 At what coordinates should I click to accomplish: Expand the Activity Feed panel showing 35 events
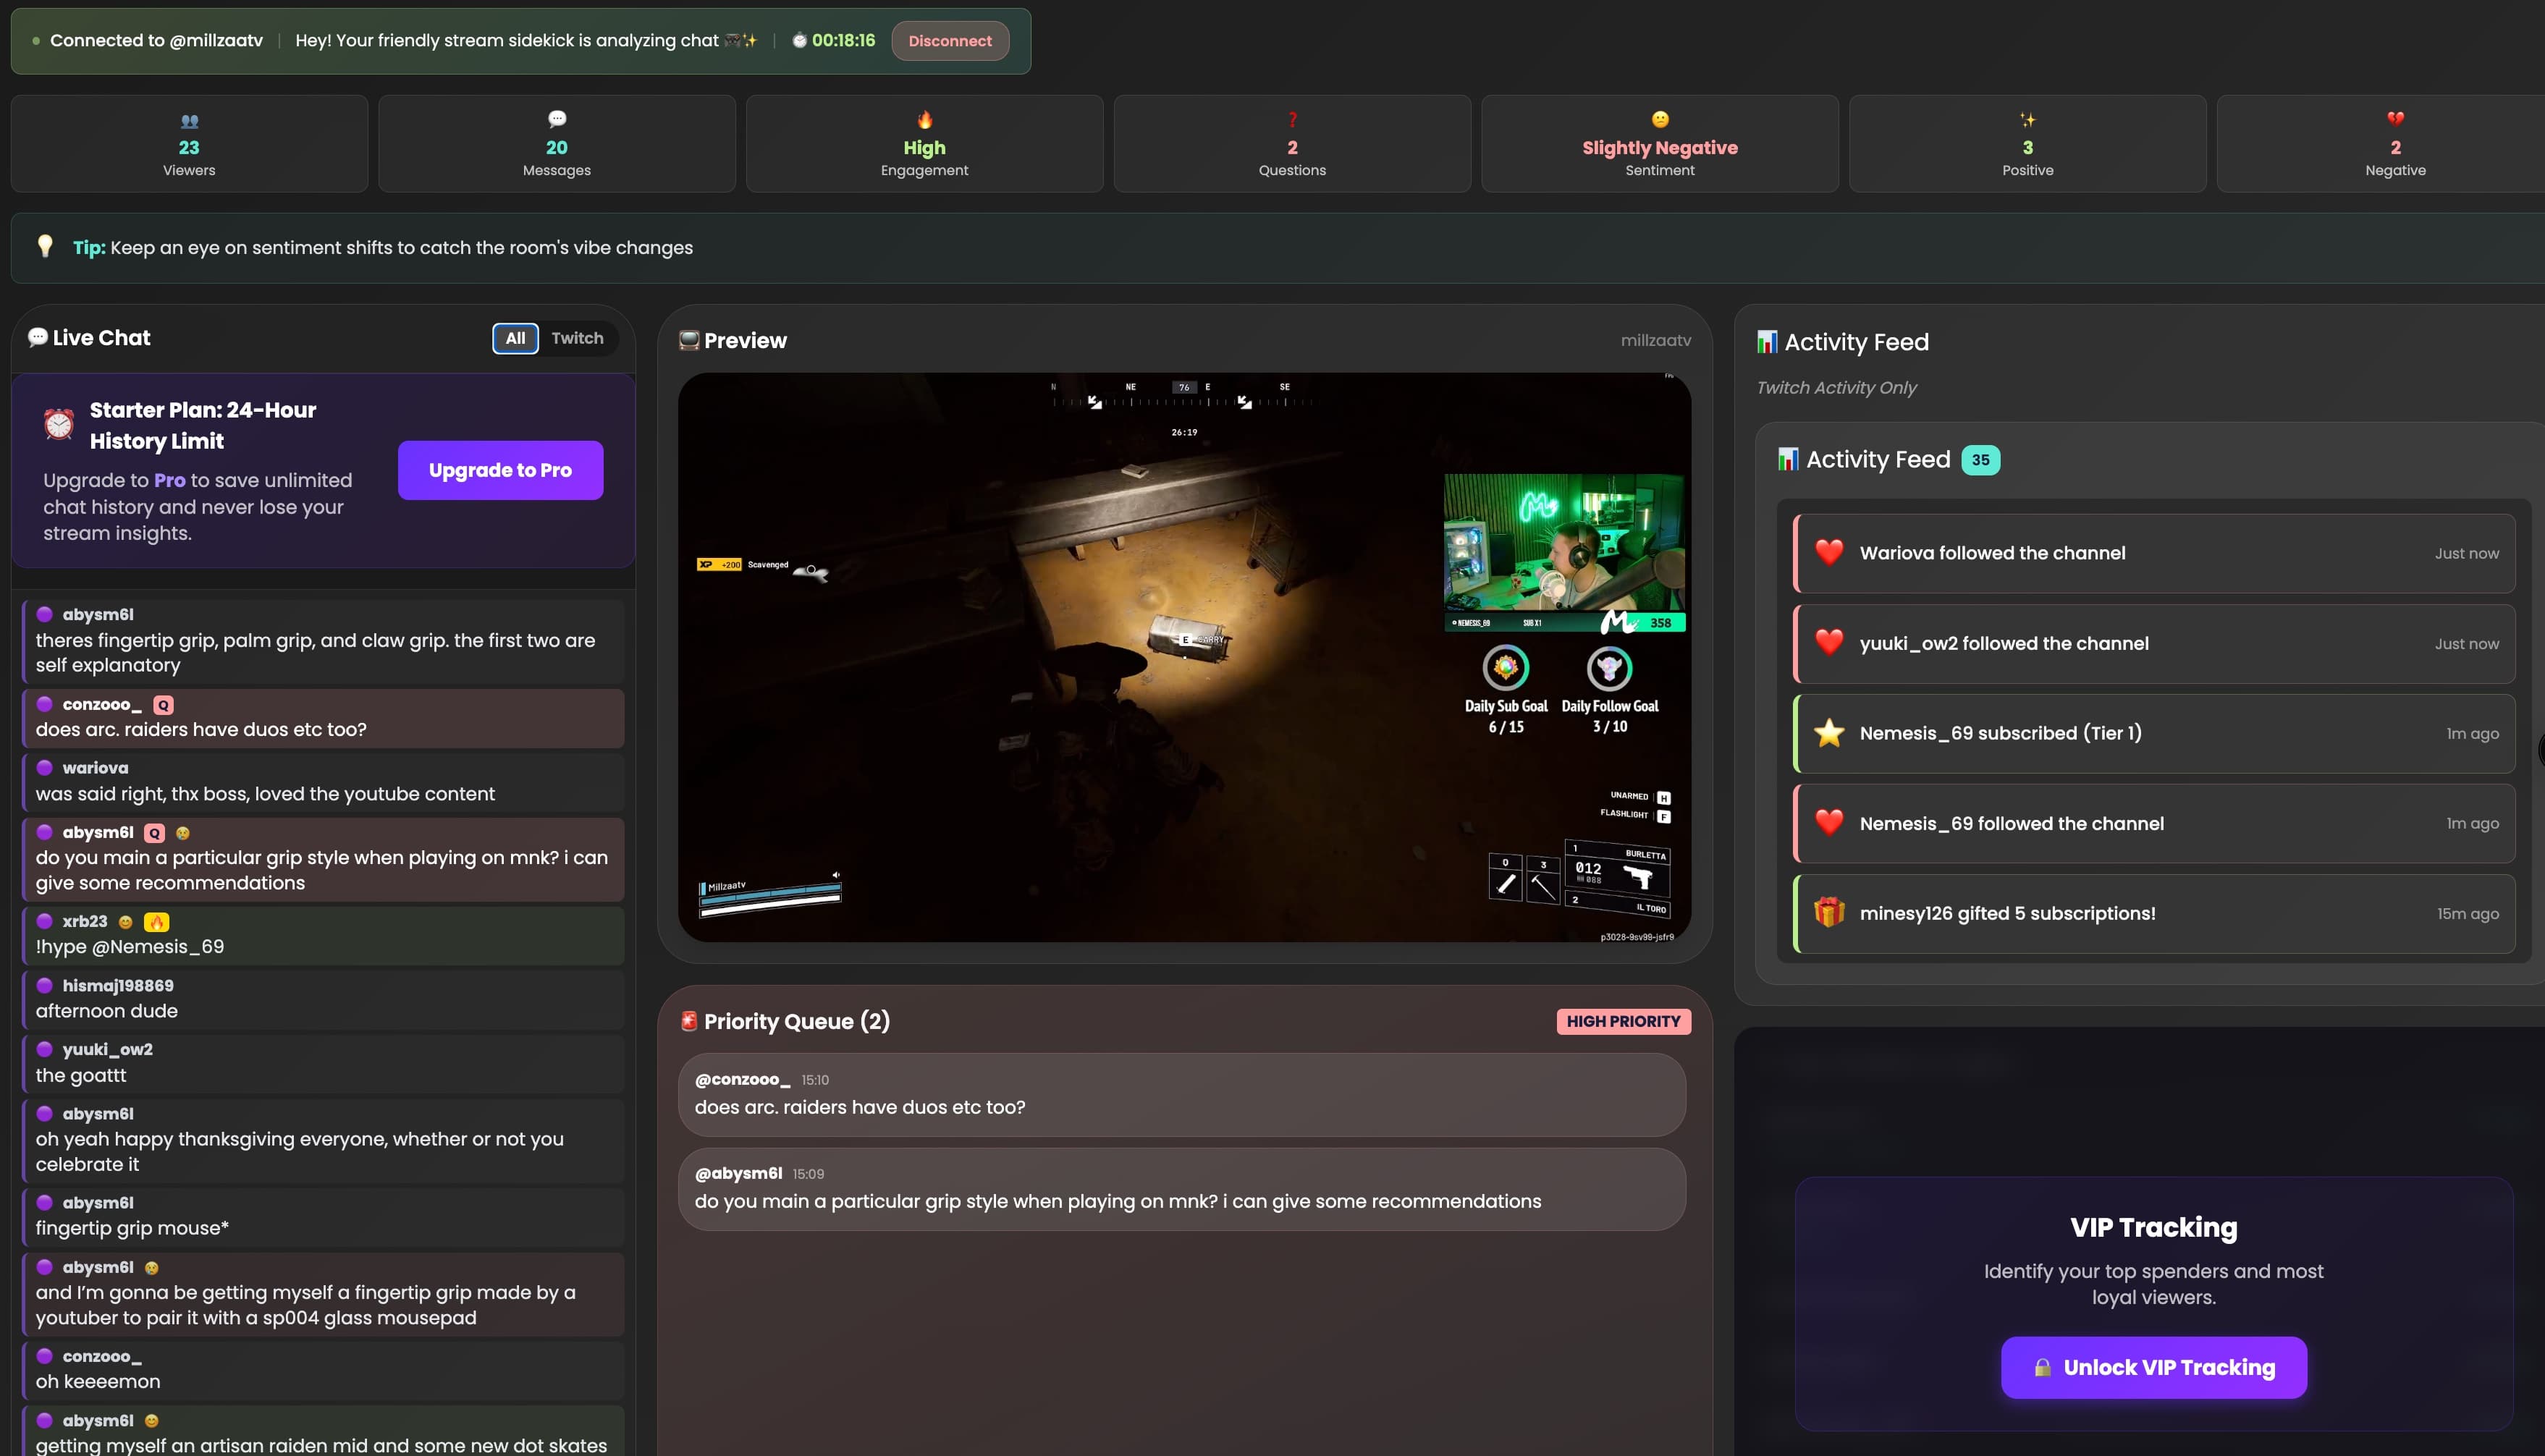coord(1887,459)
